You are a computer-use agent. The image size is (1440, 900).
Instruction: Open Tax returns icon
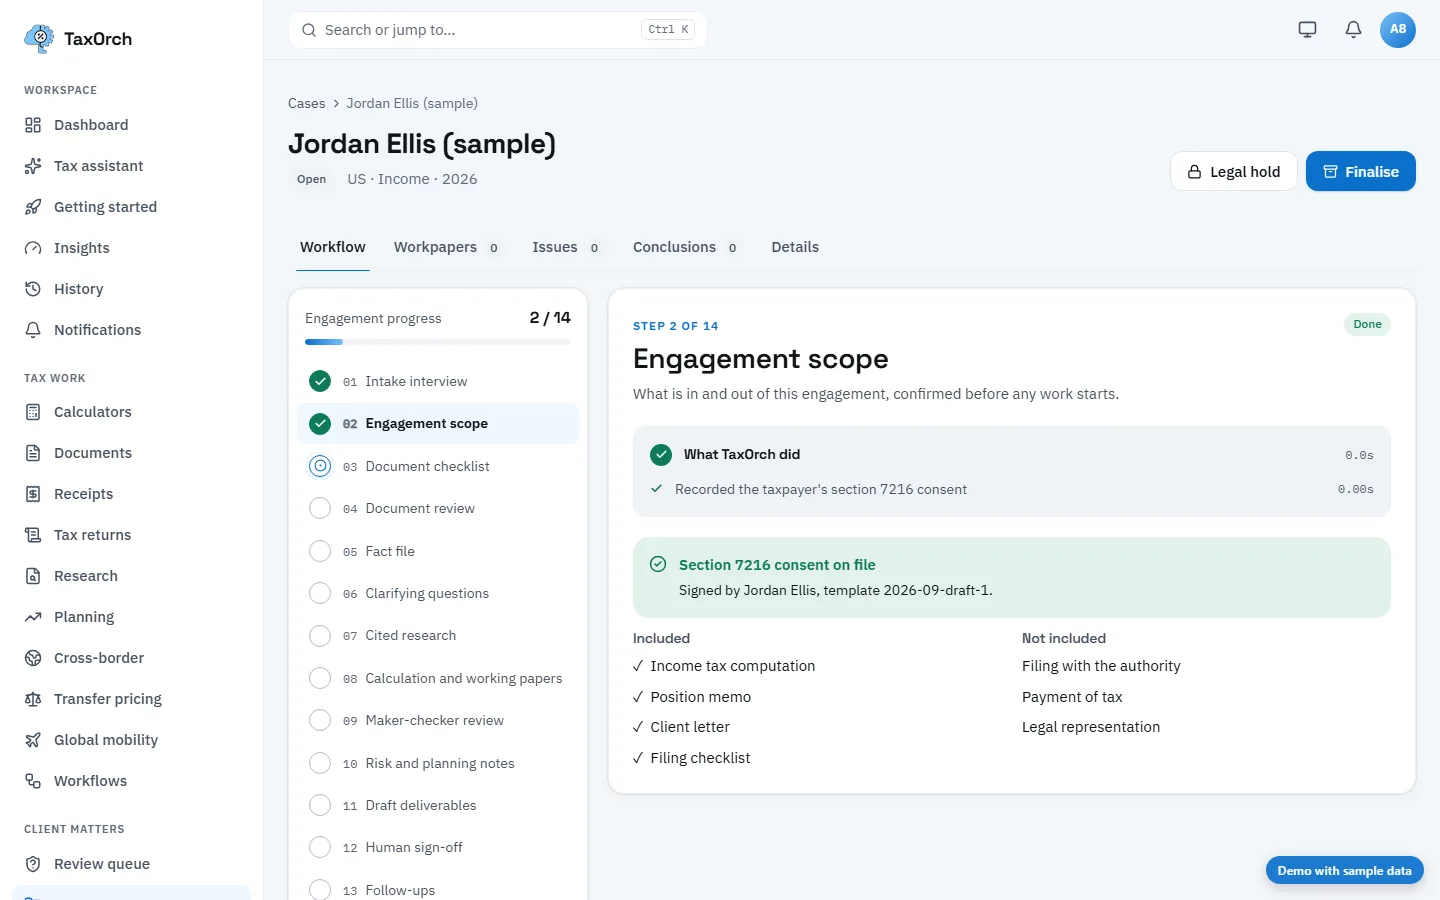(33, 535)
